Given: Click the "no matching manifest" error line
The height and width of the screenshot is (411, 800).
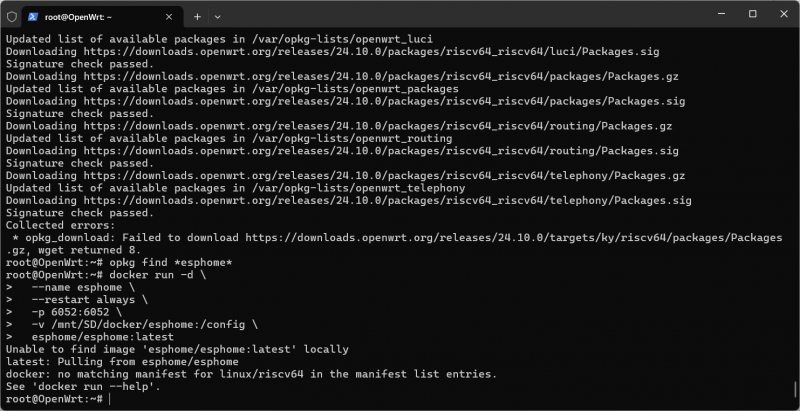Looking at the screenshot, I should [x=250, y=374].
